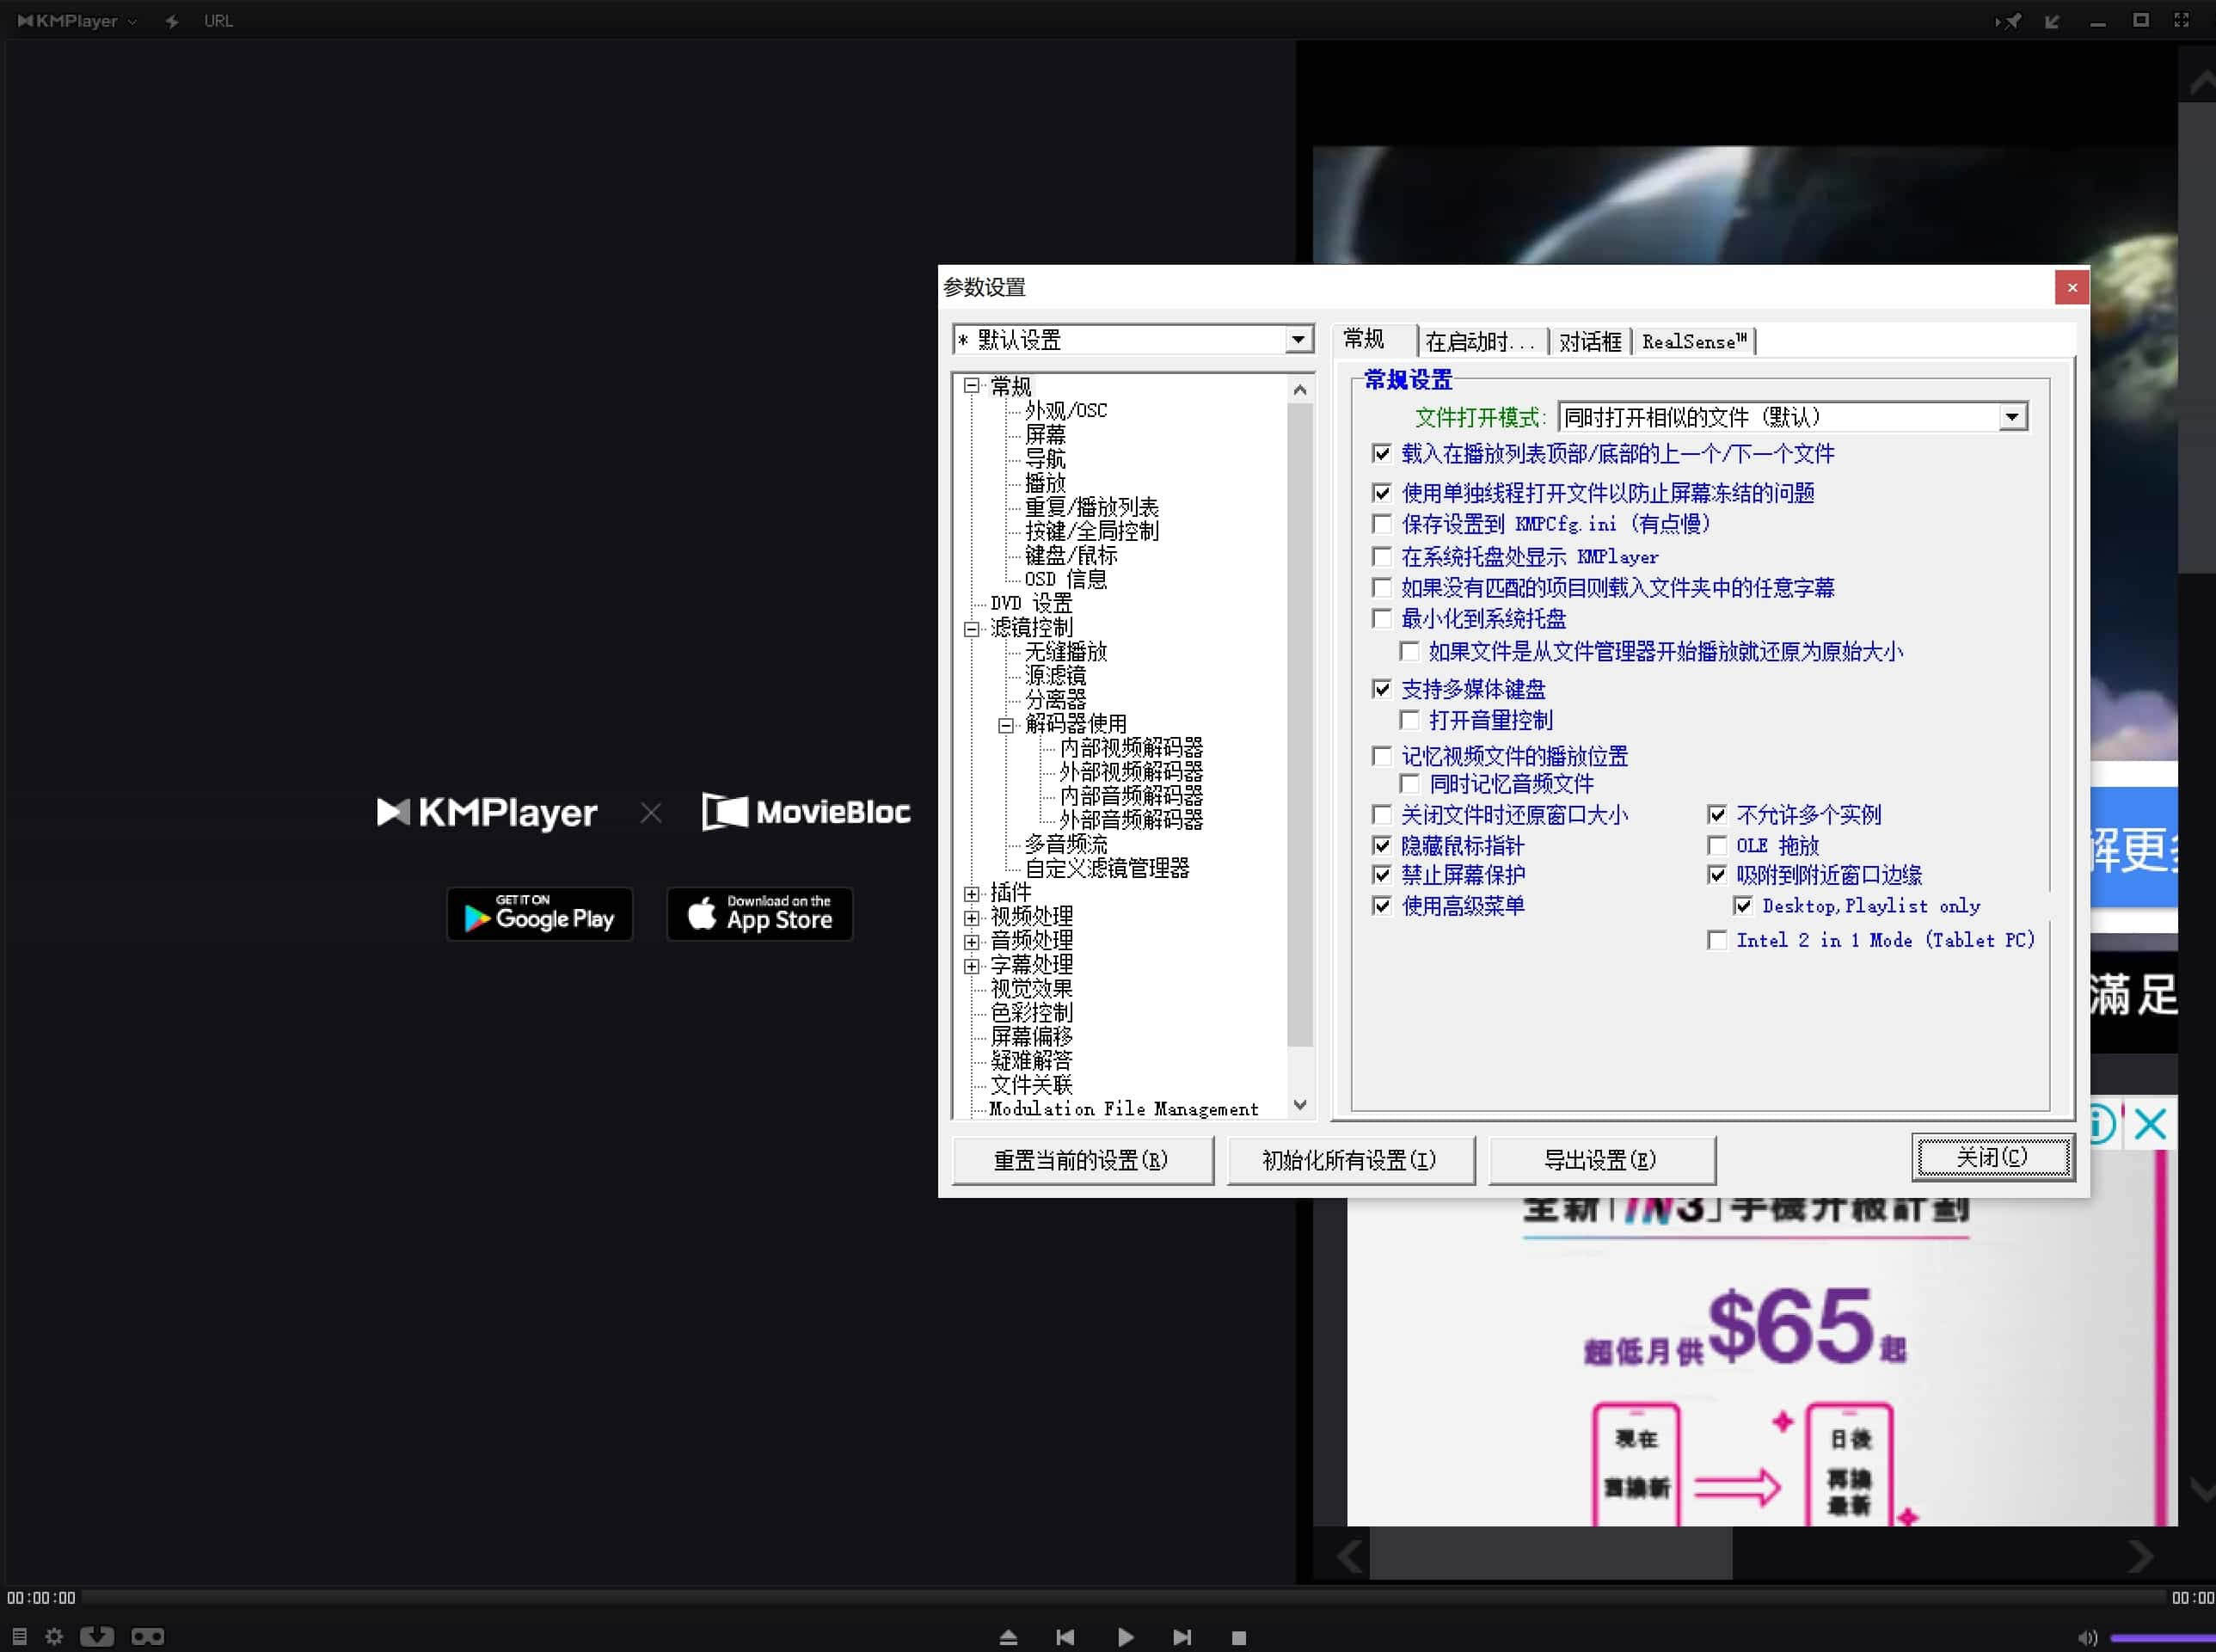Click 初始化所有设置(I) button
The height and width of the screenshot is (1652, 2216).
point(1350,1160)
